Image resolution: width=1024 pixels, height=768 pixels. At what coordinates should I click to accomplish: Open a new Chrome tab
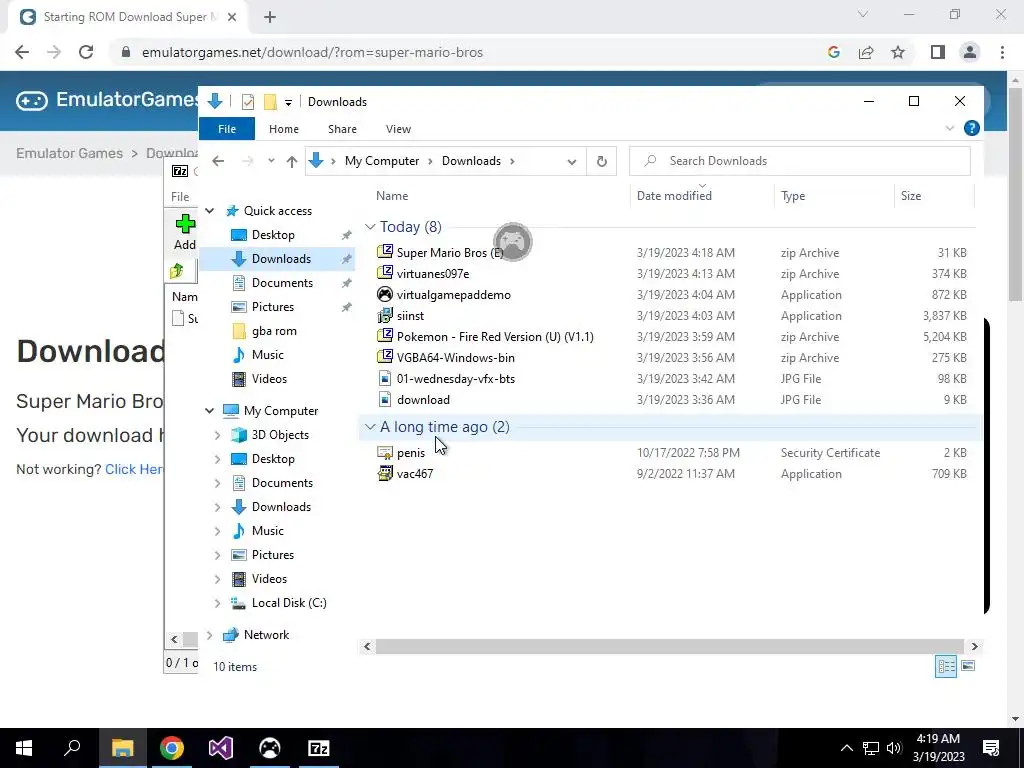[x=270, y=17]
